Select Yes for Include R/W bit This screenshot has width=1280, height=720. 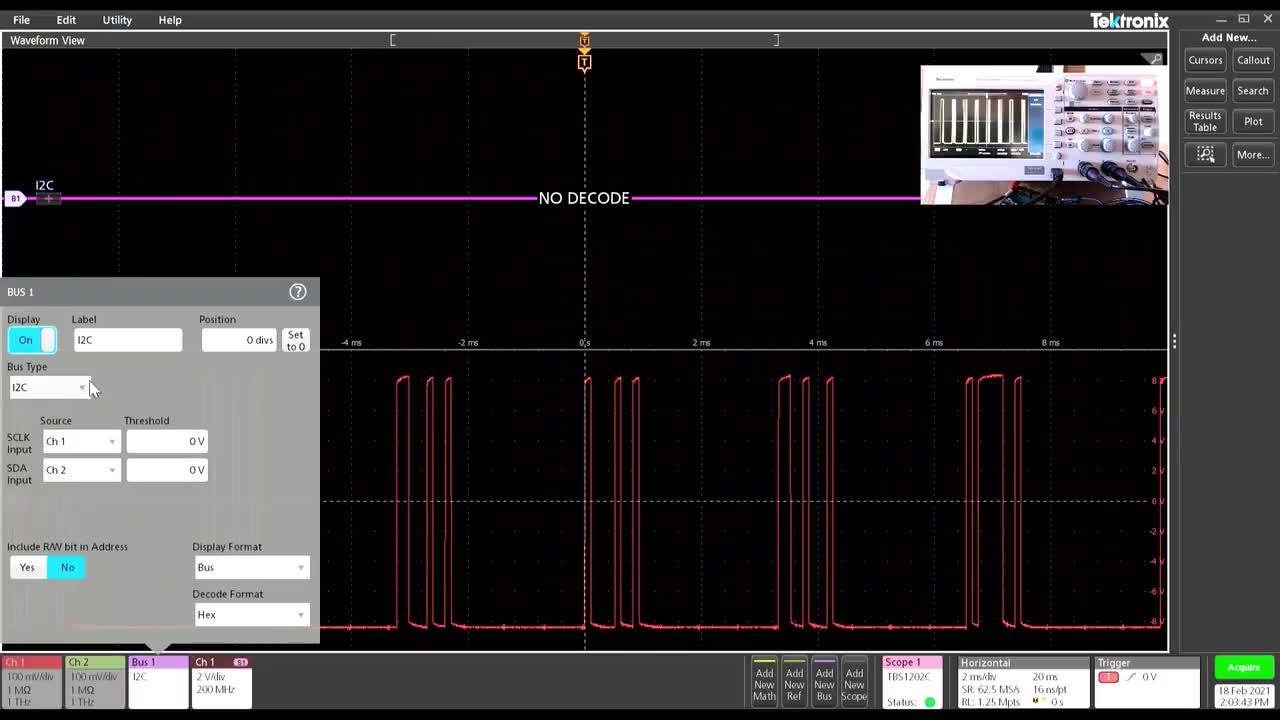coord(27,567)
